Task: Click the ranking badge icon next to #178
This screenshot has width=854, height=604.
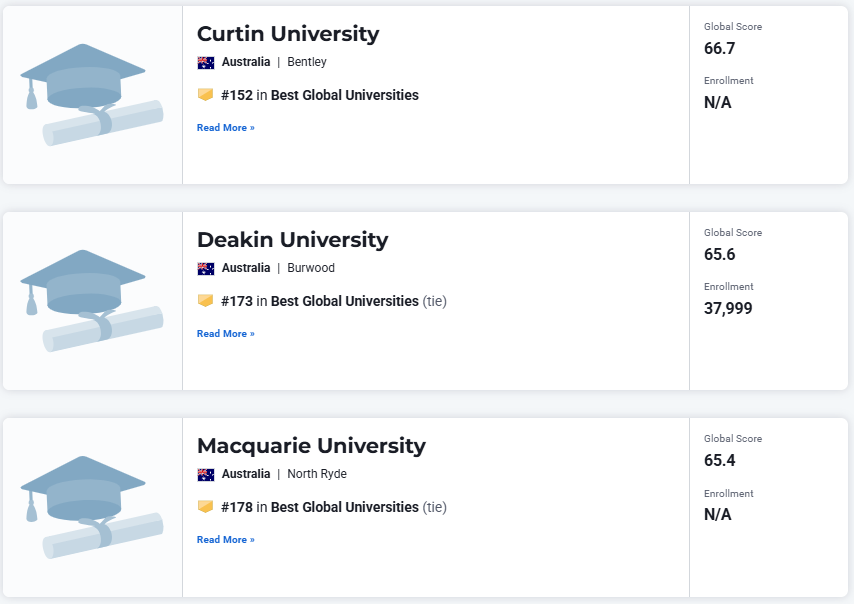Action: coord(206,507)
